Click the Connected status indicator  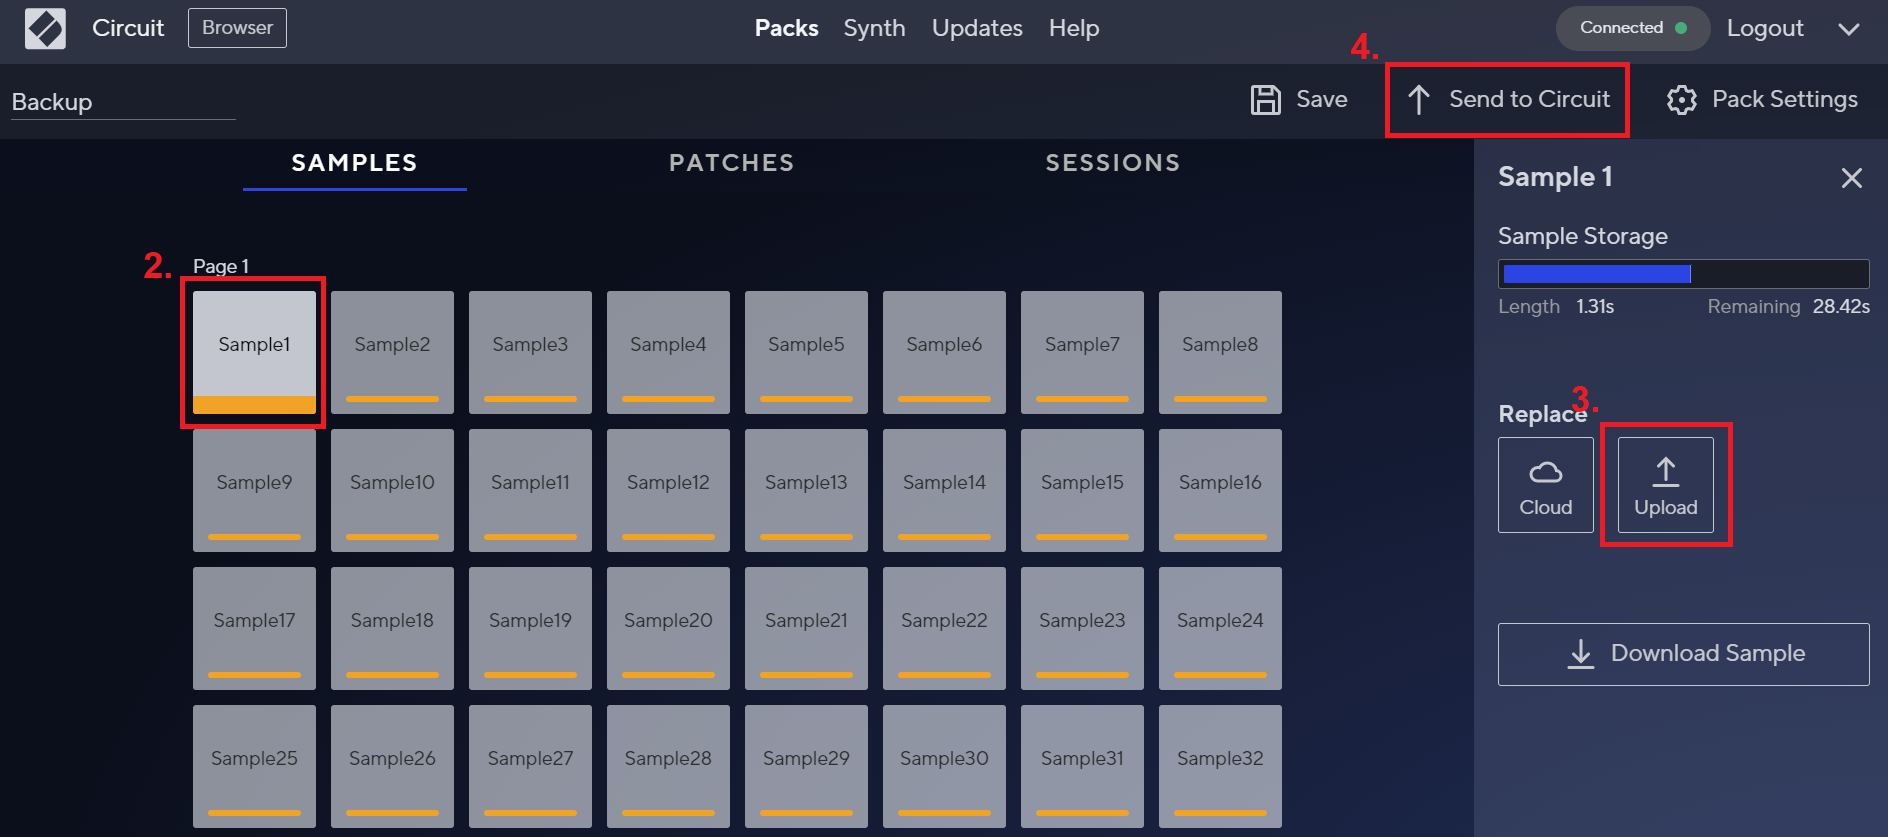(1634, 28)
